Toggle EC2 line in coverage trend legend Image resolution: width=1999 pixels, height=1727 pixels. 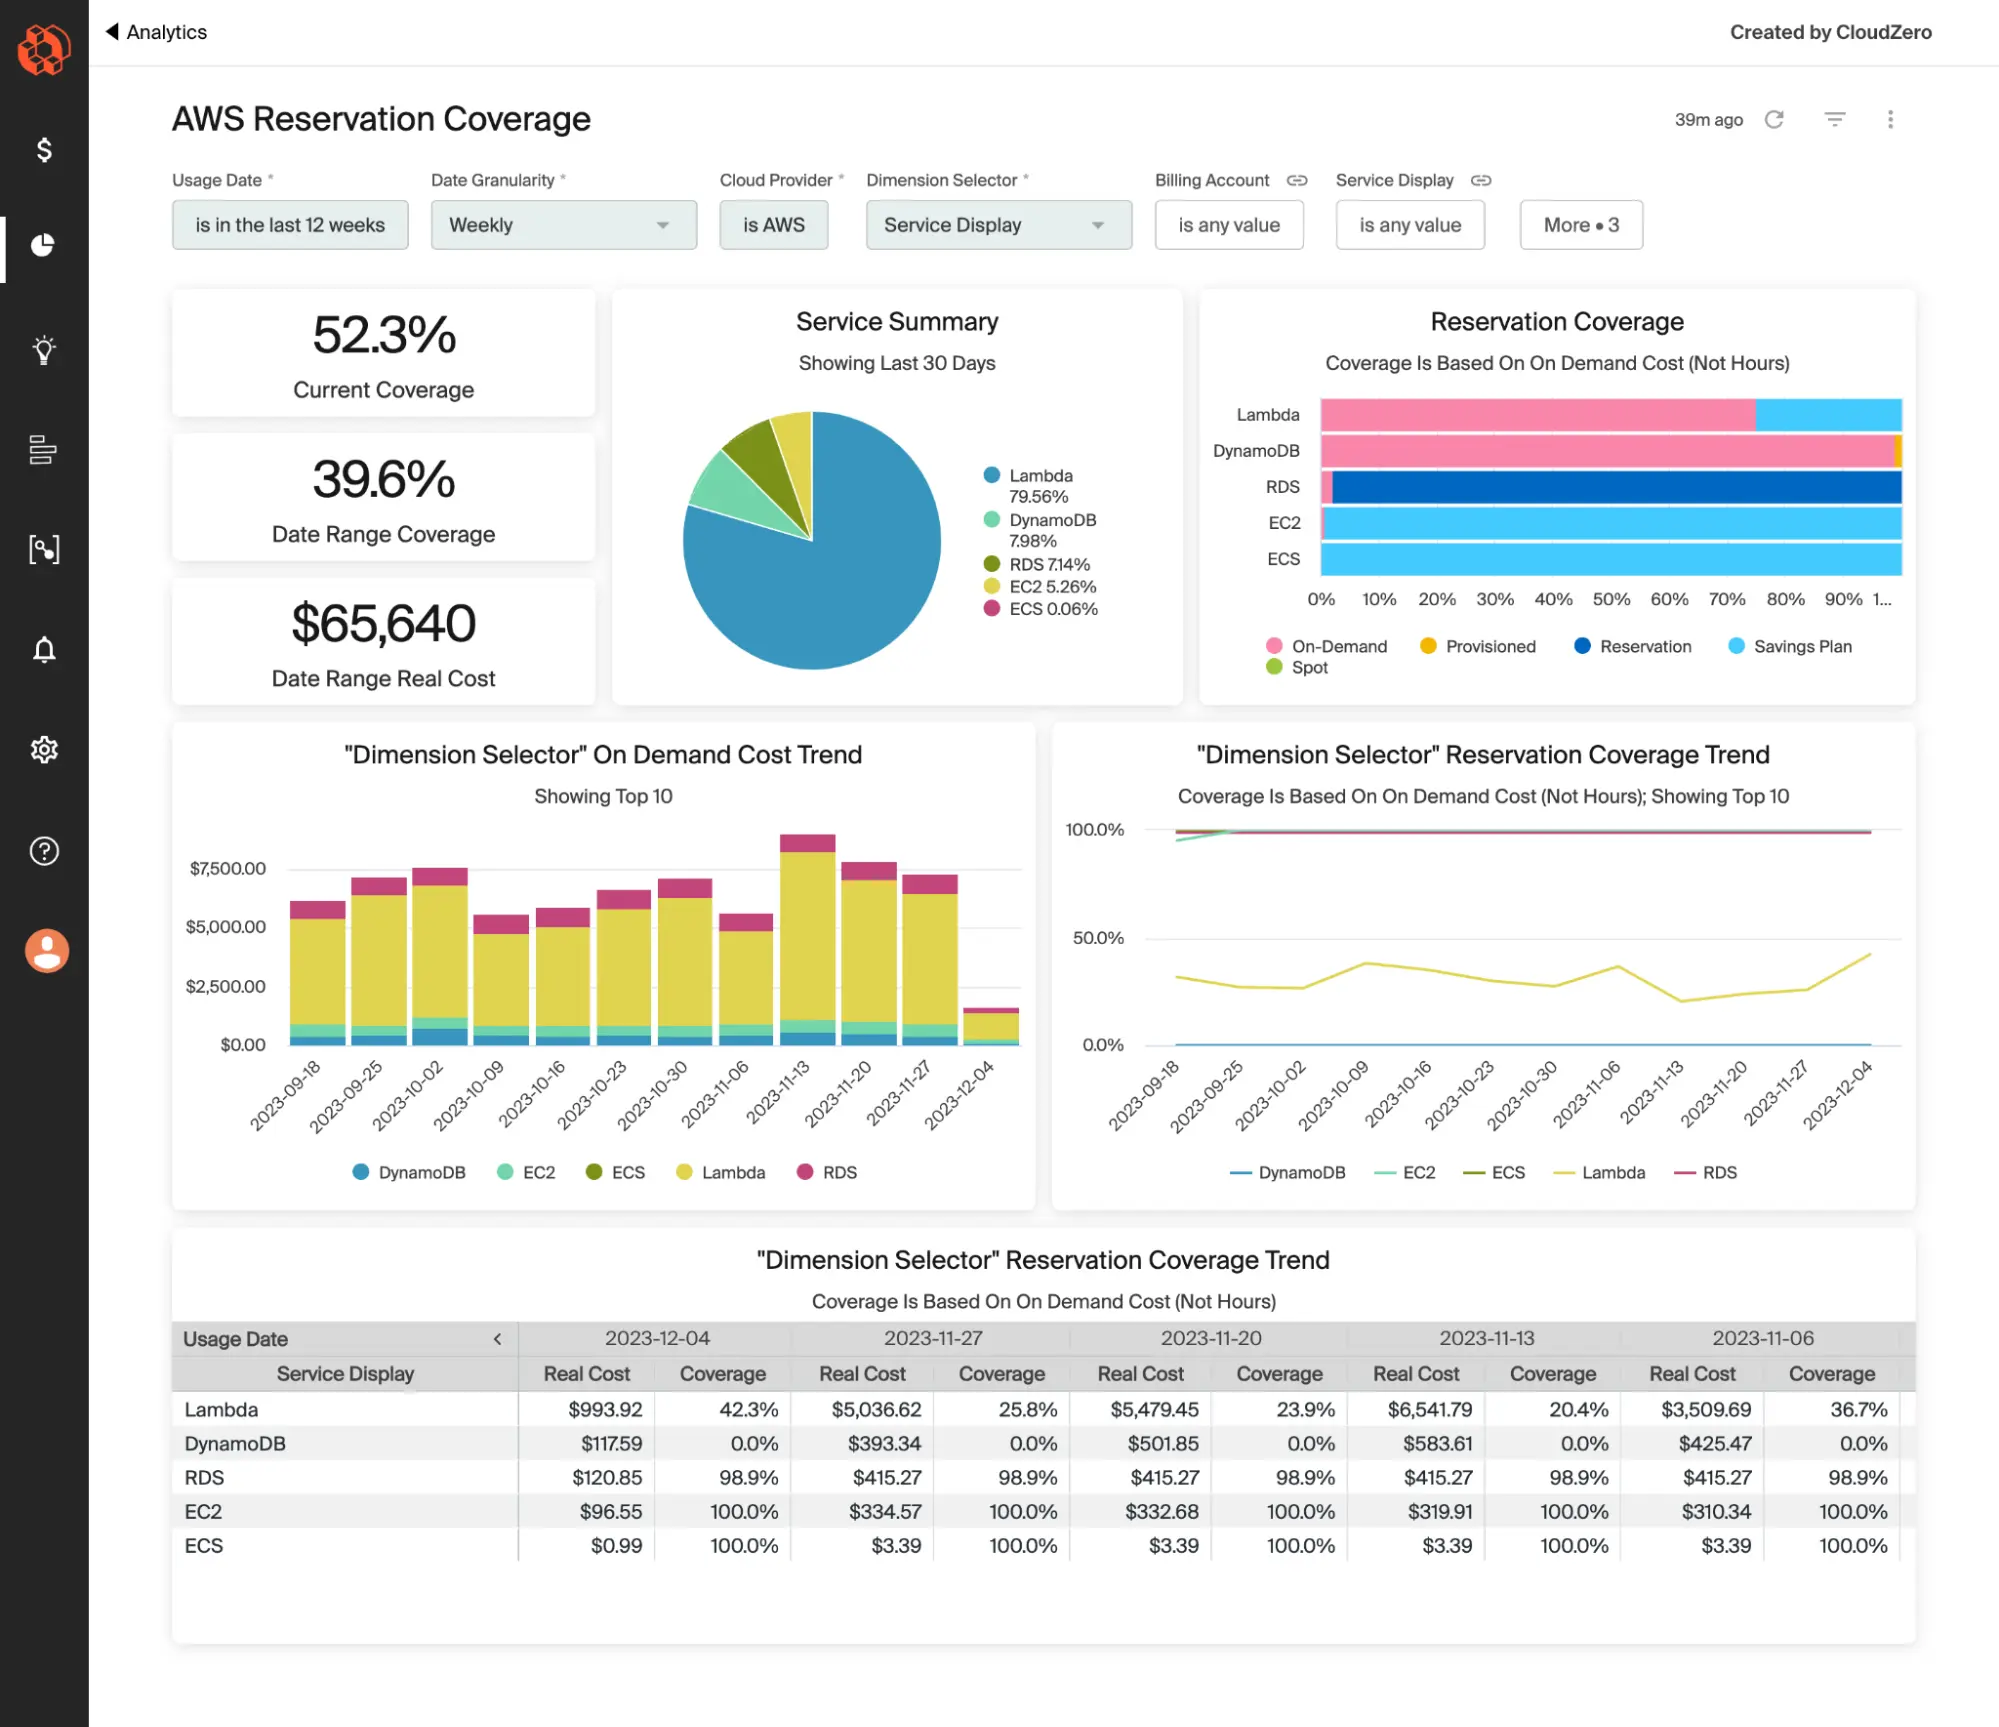click(x=1405, y=1172)
